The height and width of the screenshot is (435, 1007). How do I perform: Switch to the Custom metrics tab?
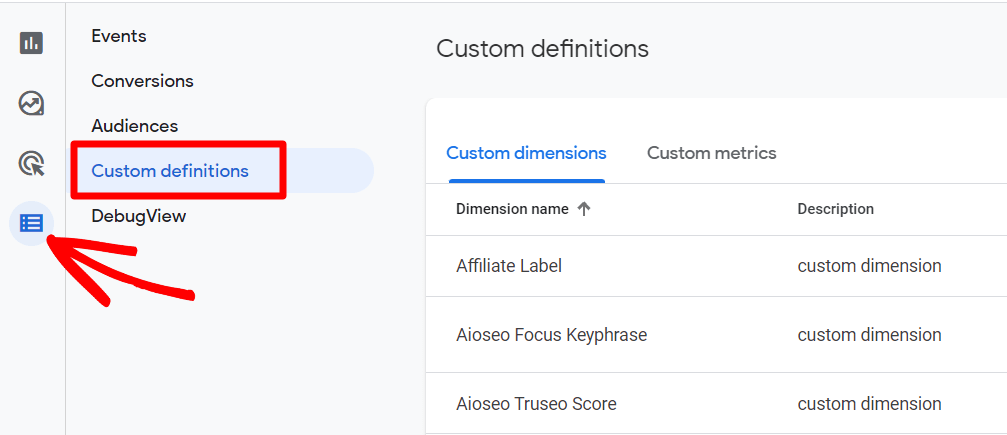712,153
